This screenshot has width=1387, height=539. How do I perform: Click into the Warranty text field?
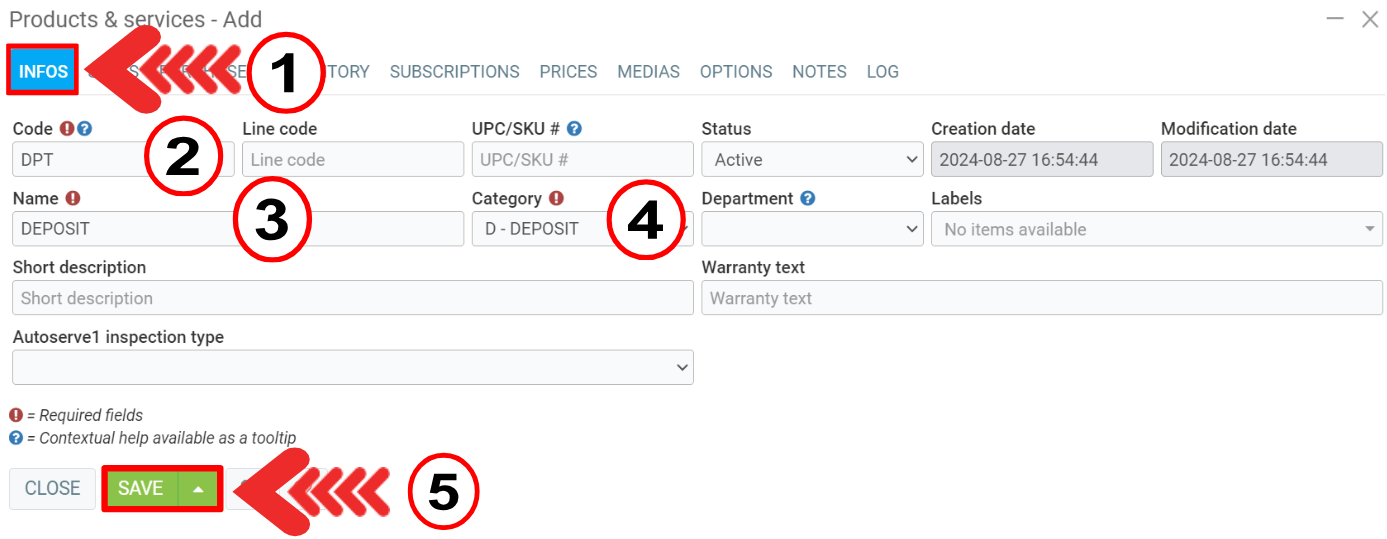click(1041, 298)
